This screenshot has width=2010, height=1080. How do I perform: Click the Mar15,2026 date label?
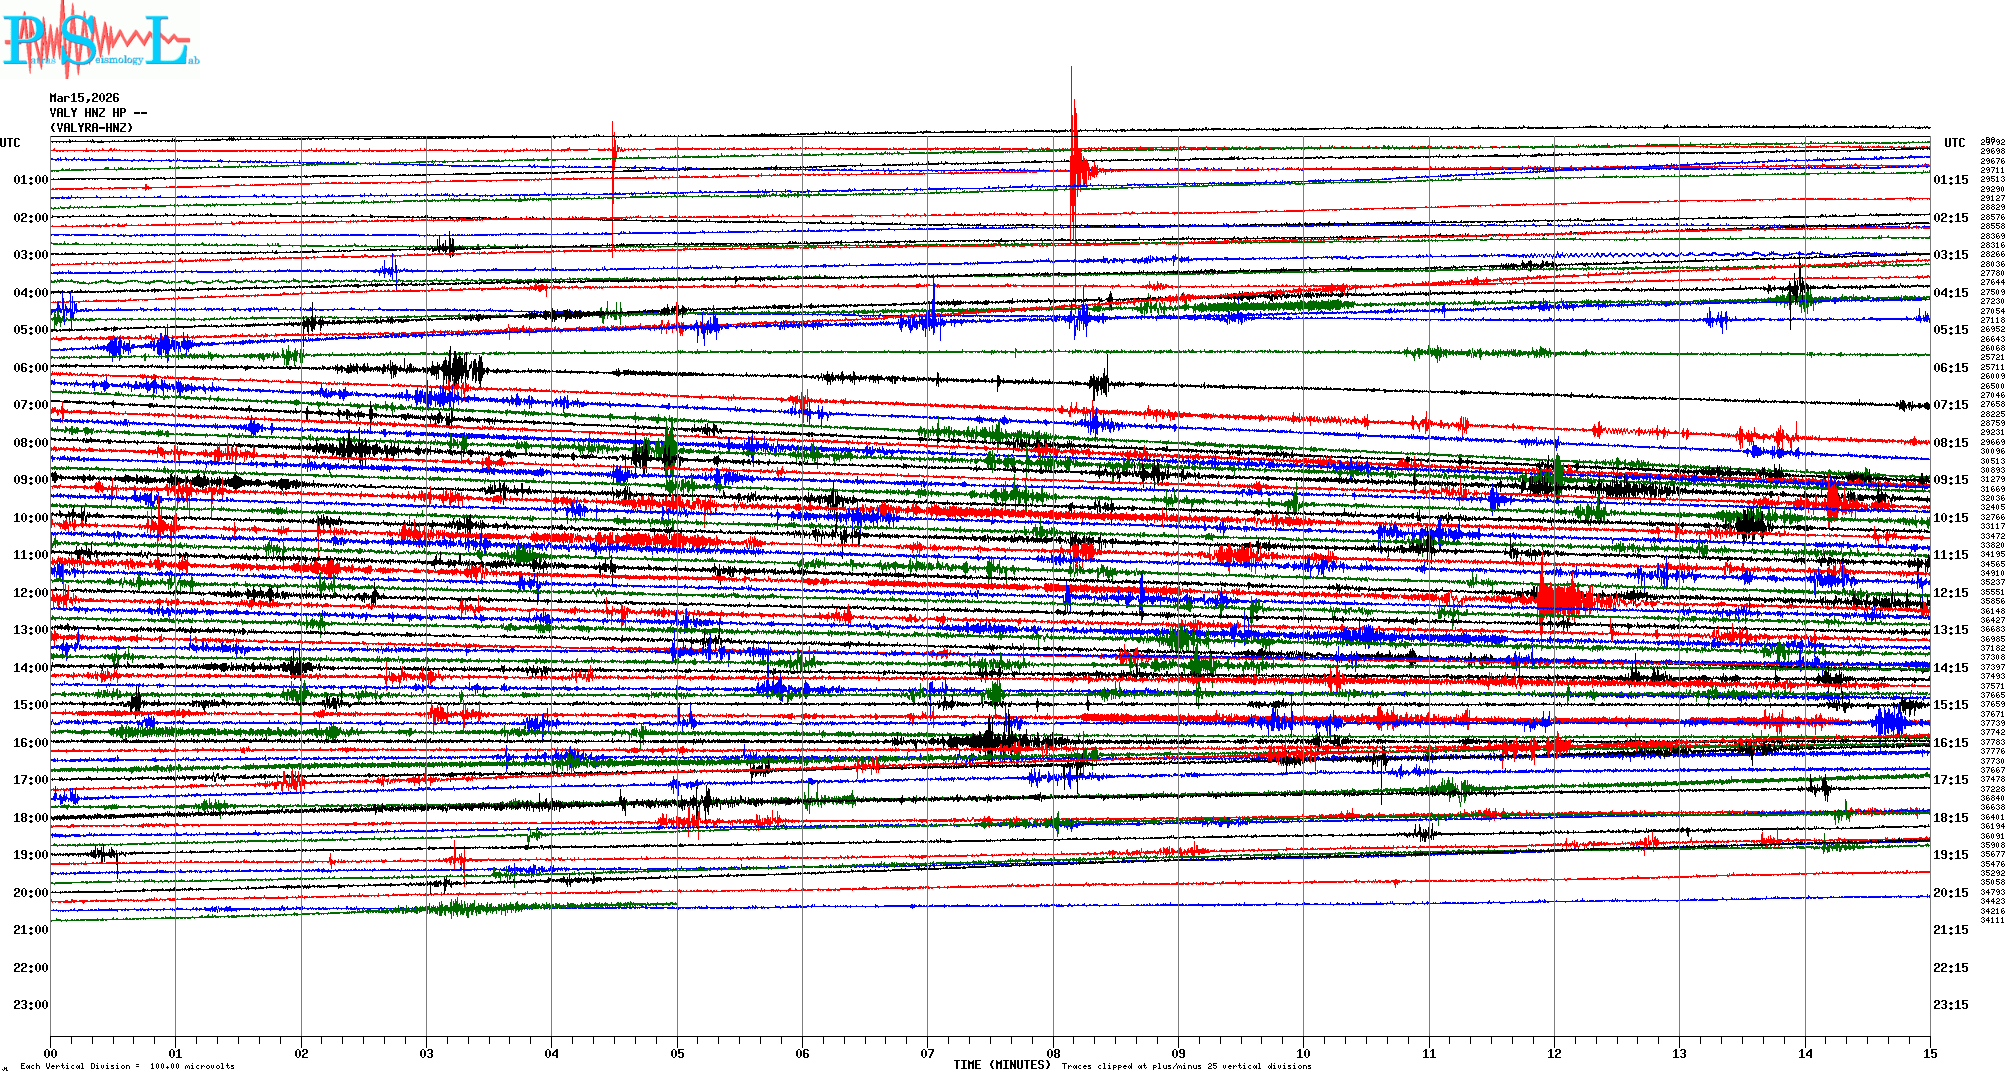pyautogui.click(x=84, y=98)
